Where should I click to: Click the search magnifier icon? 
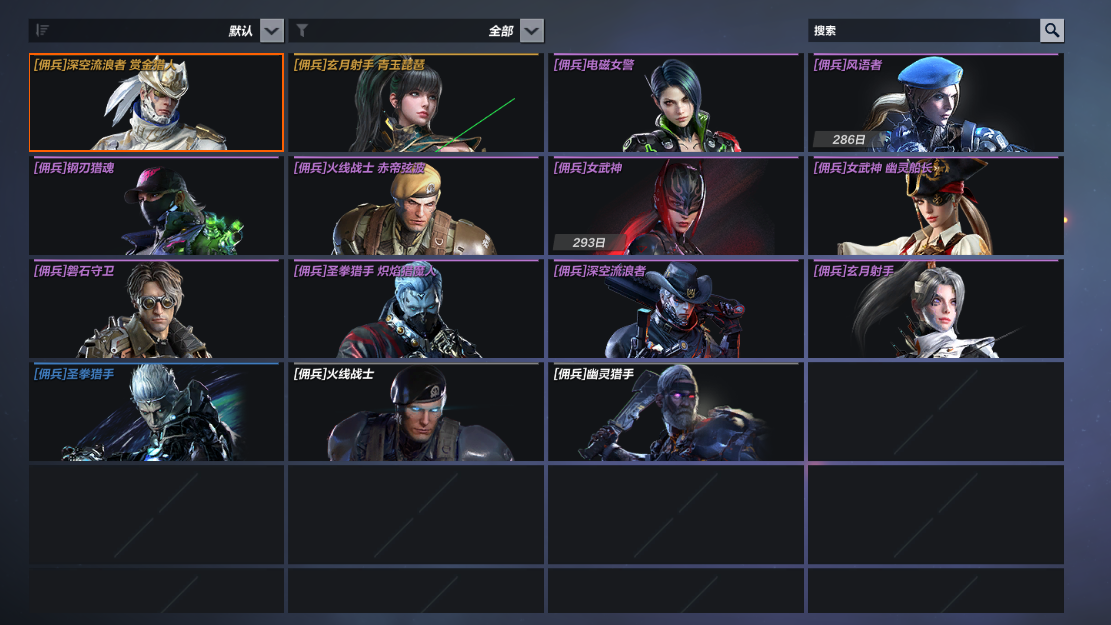(1051, 30)
